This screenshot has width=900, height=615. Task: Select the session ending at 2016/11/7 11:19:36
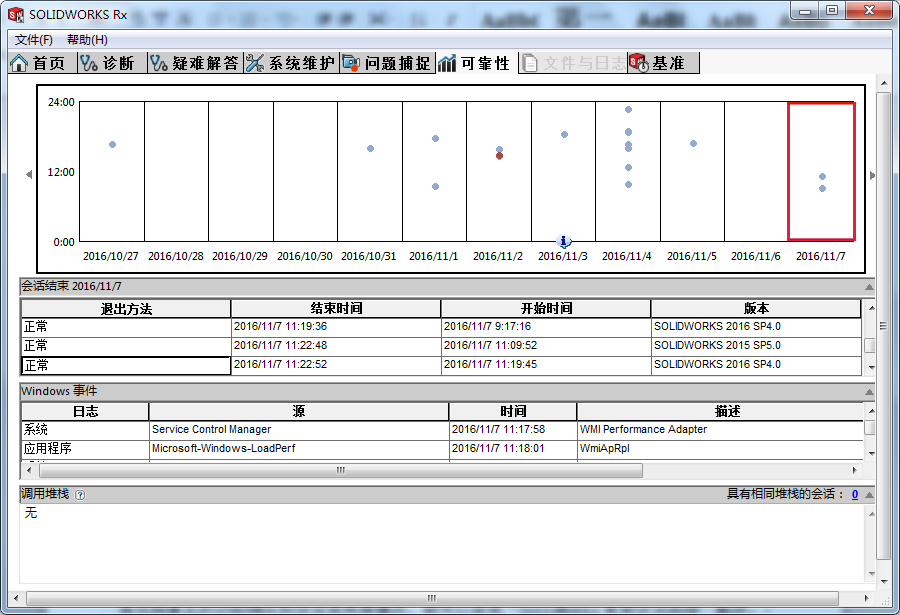(441, 327)
